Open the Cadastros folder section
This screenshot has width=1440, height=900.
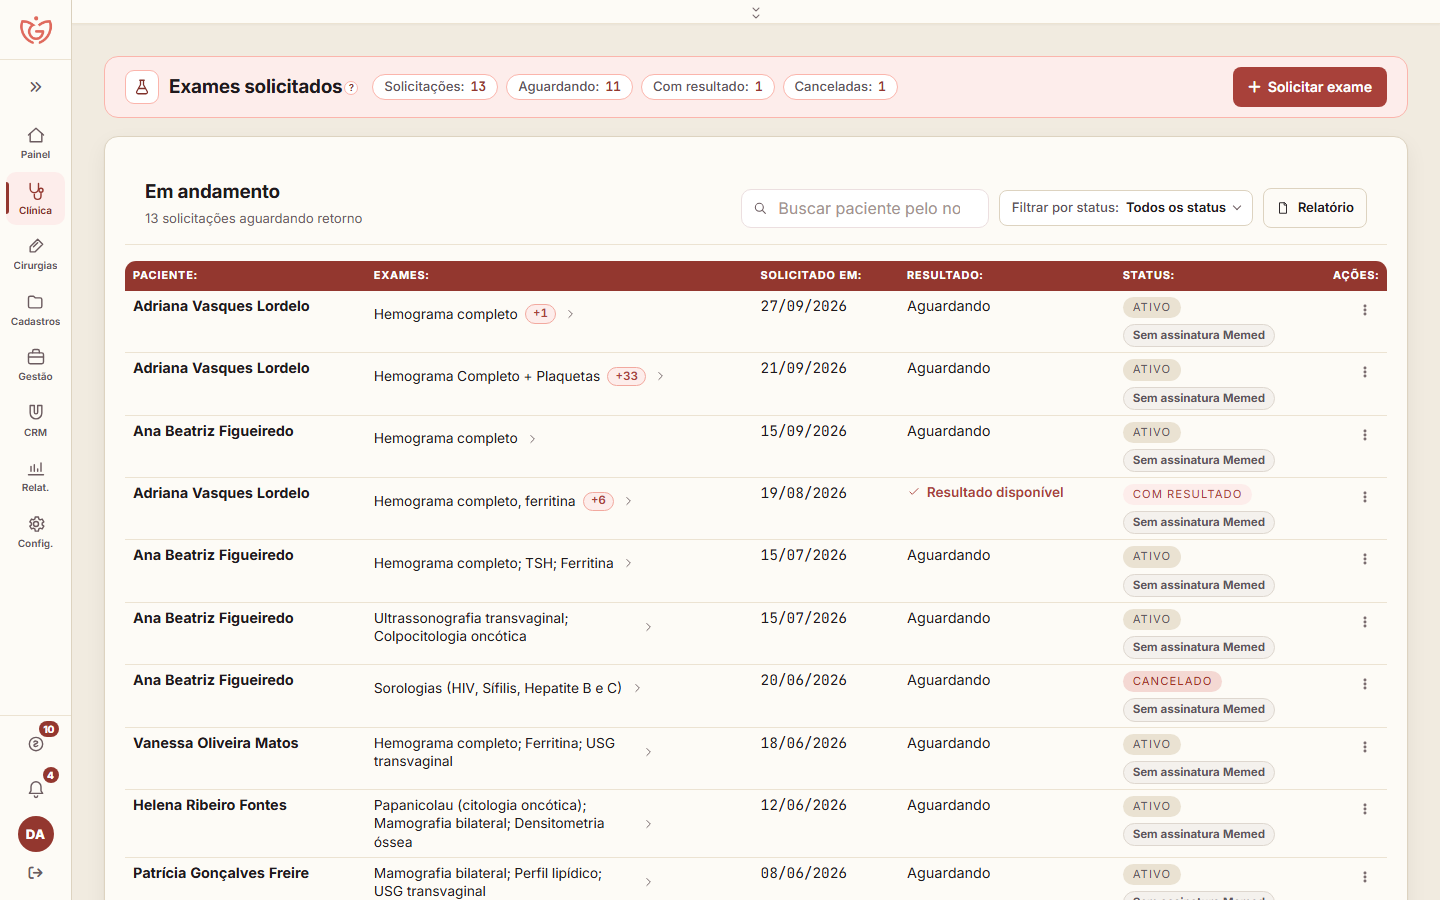pos(36,310)
